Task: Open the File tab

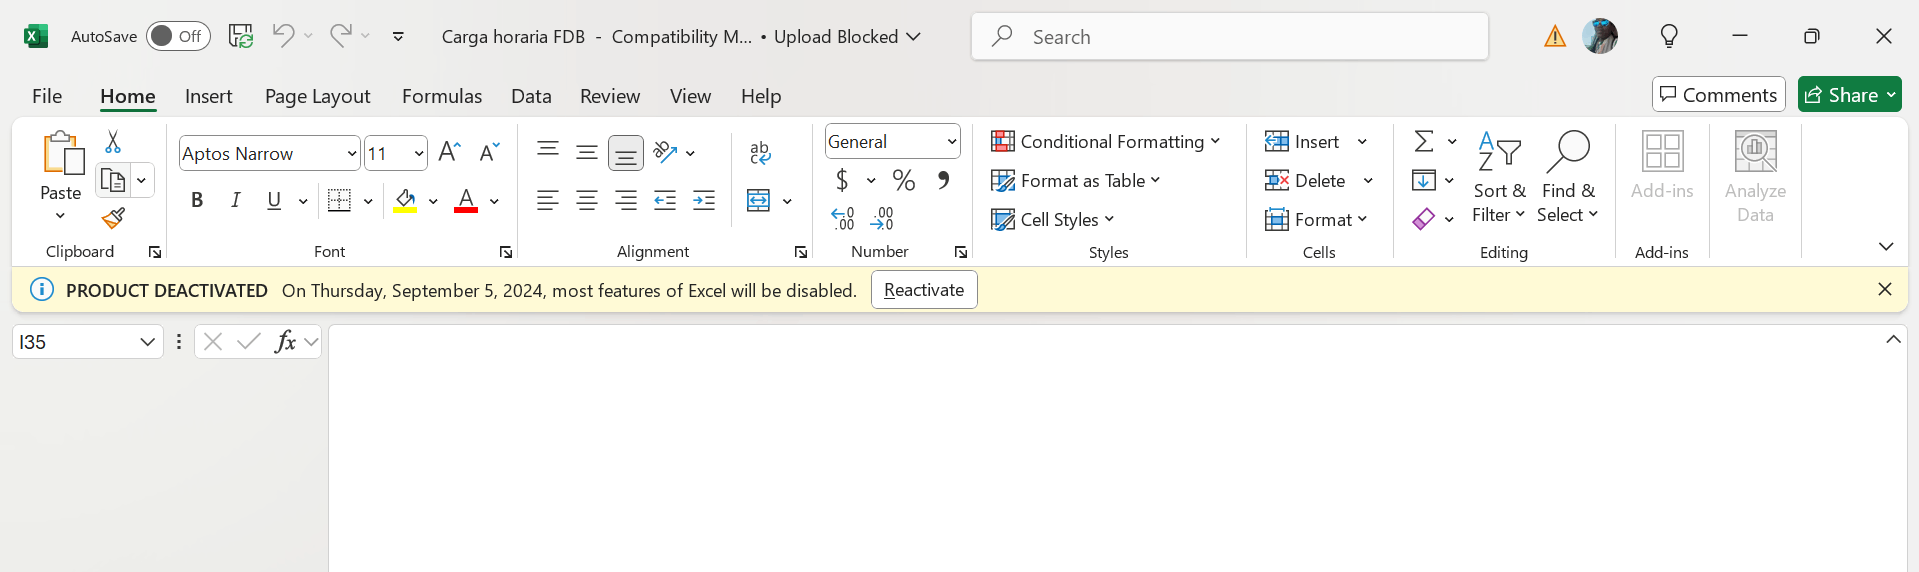Action: (x=47, y=96)
